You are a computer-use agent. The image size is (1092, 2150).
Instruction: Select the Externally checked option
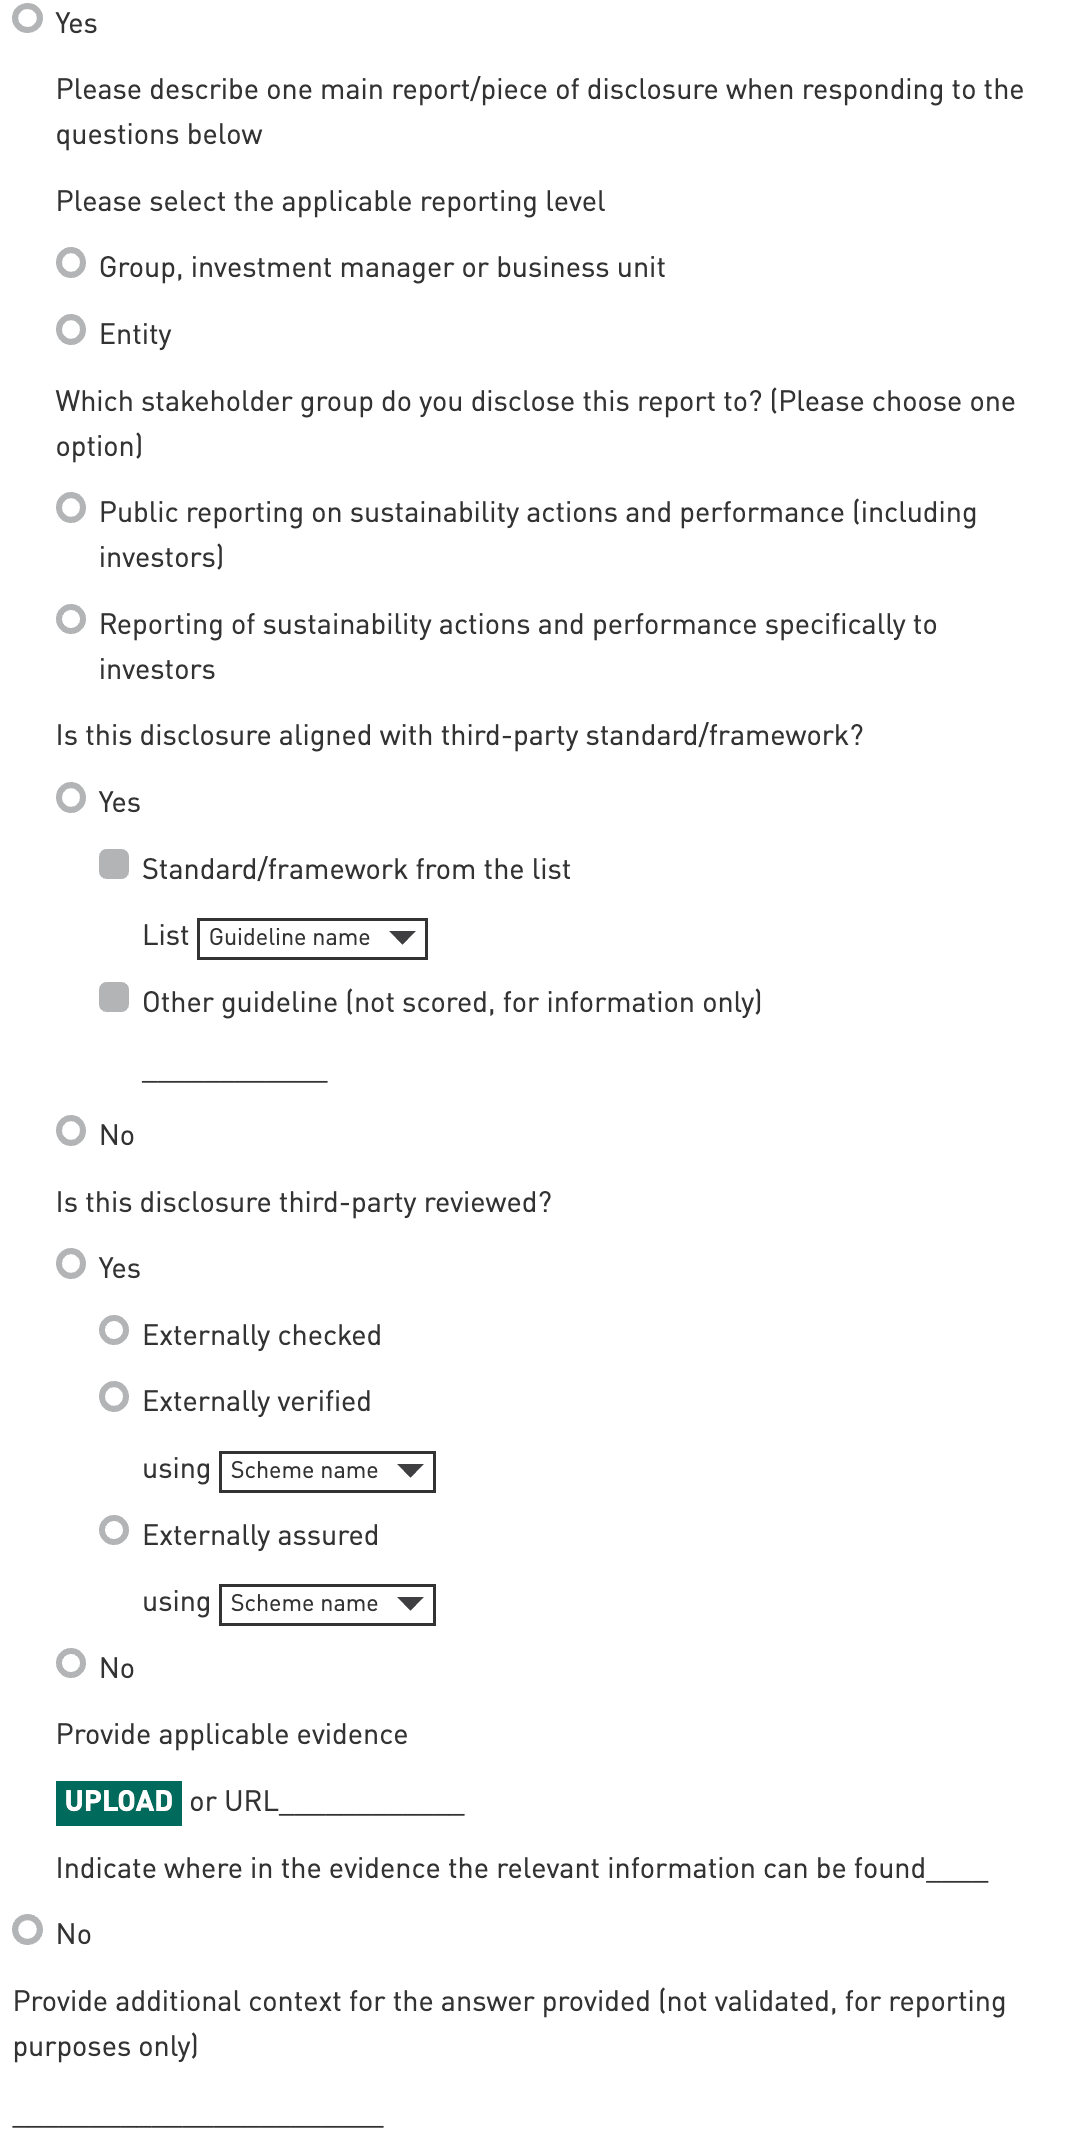[x=114, y=1331]
